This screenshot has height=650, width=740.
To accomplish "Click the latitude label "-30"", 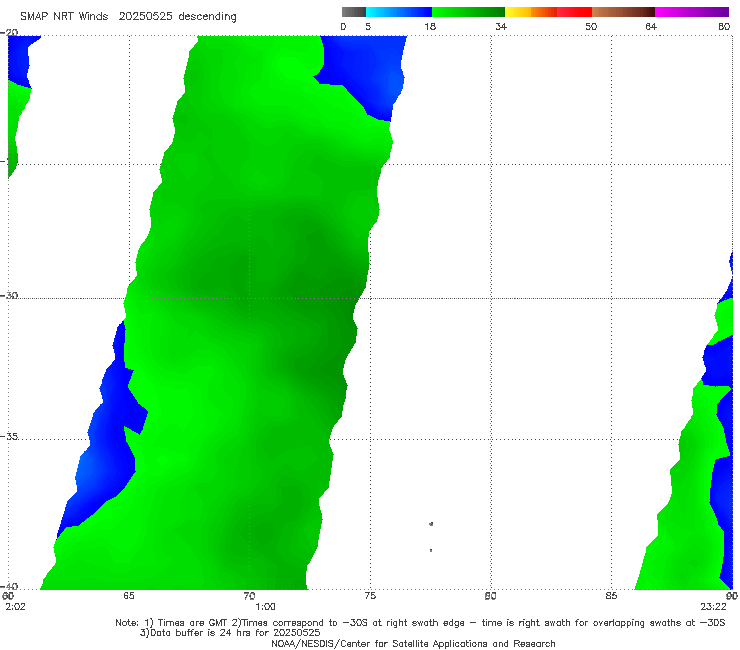I will 9,295.
